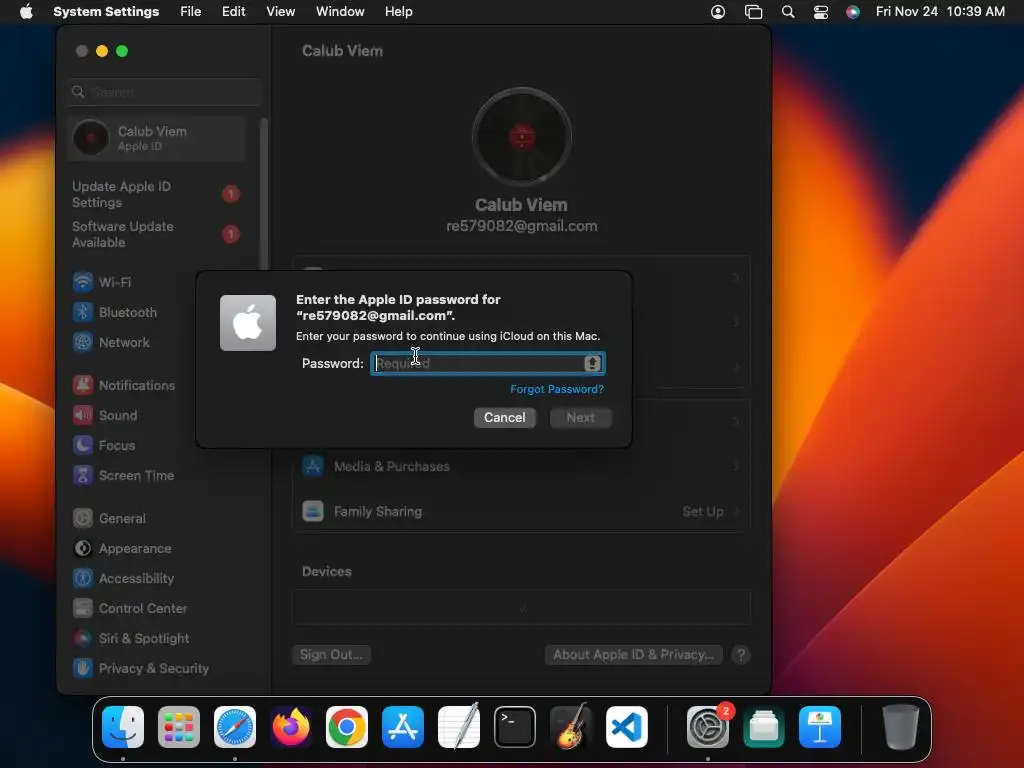The height and width of the screenshot is (768, 1024).
Task: Open Privacy & Security settings icon
Action: pos(83,669)
